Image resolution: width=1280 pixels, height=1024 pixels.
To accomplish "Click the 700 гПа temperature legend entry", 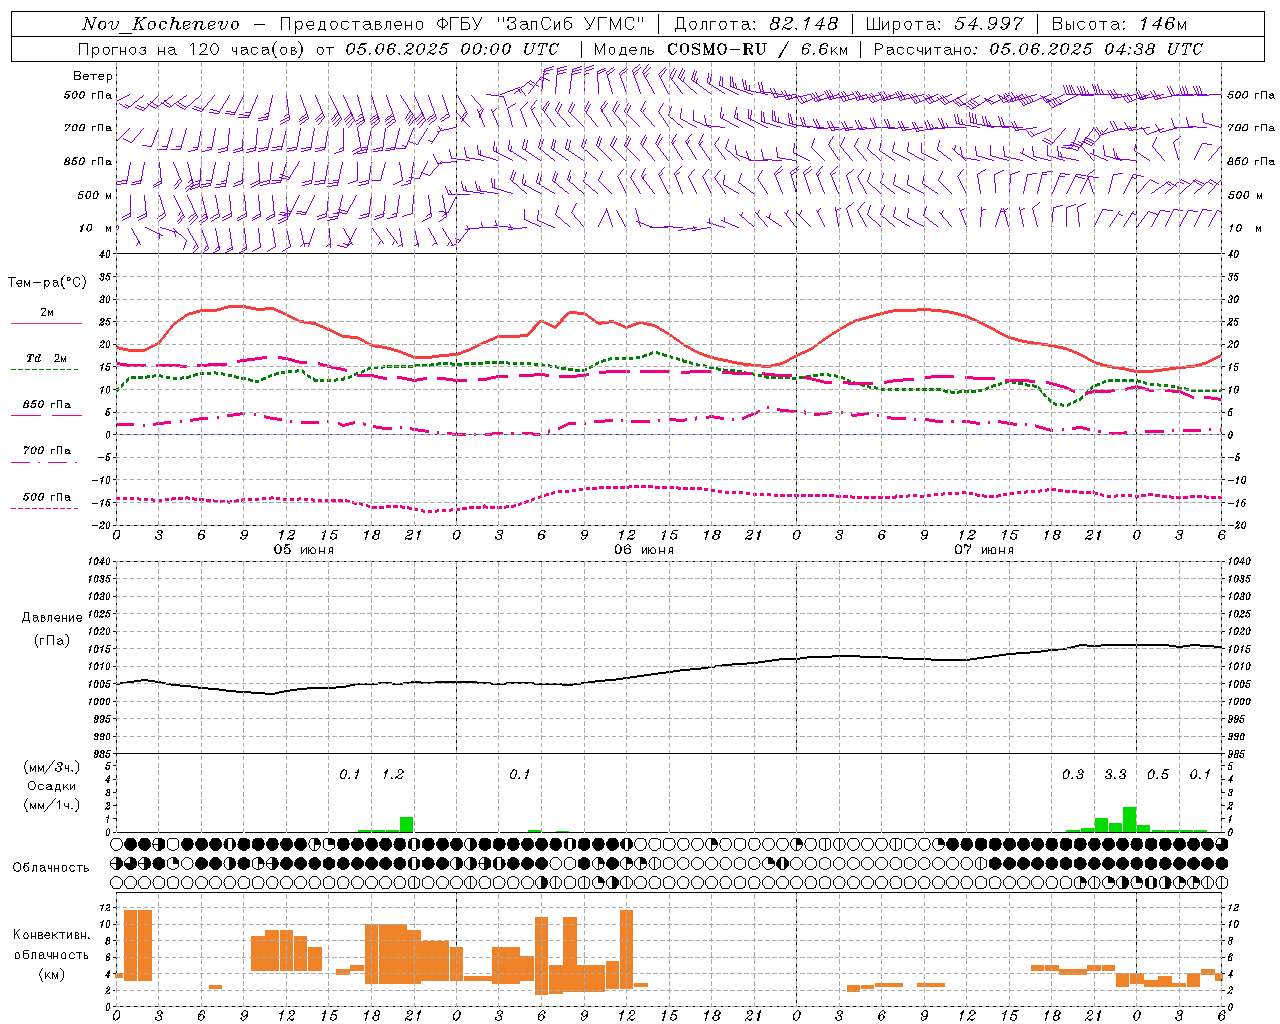I will [47, 451].
